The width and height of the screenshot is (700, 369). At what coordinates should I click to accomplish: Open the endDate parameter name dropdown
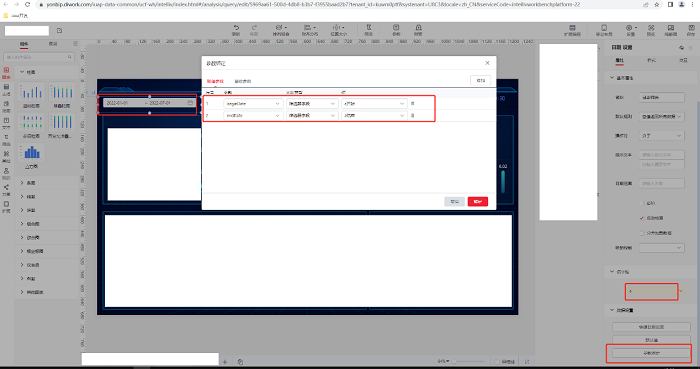(x=253, y=115)
